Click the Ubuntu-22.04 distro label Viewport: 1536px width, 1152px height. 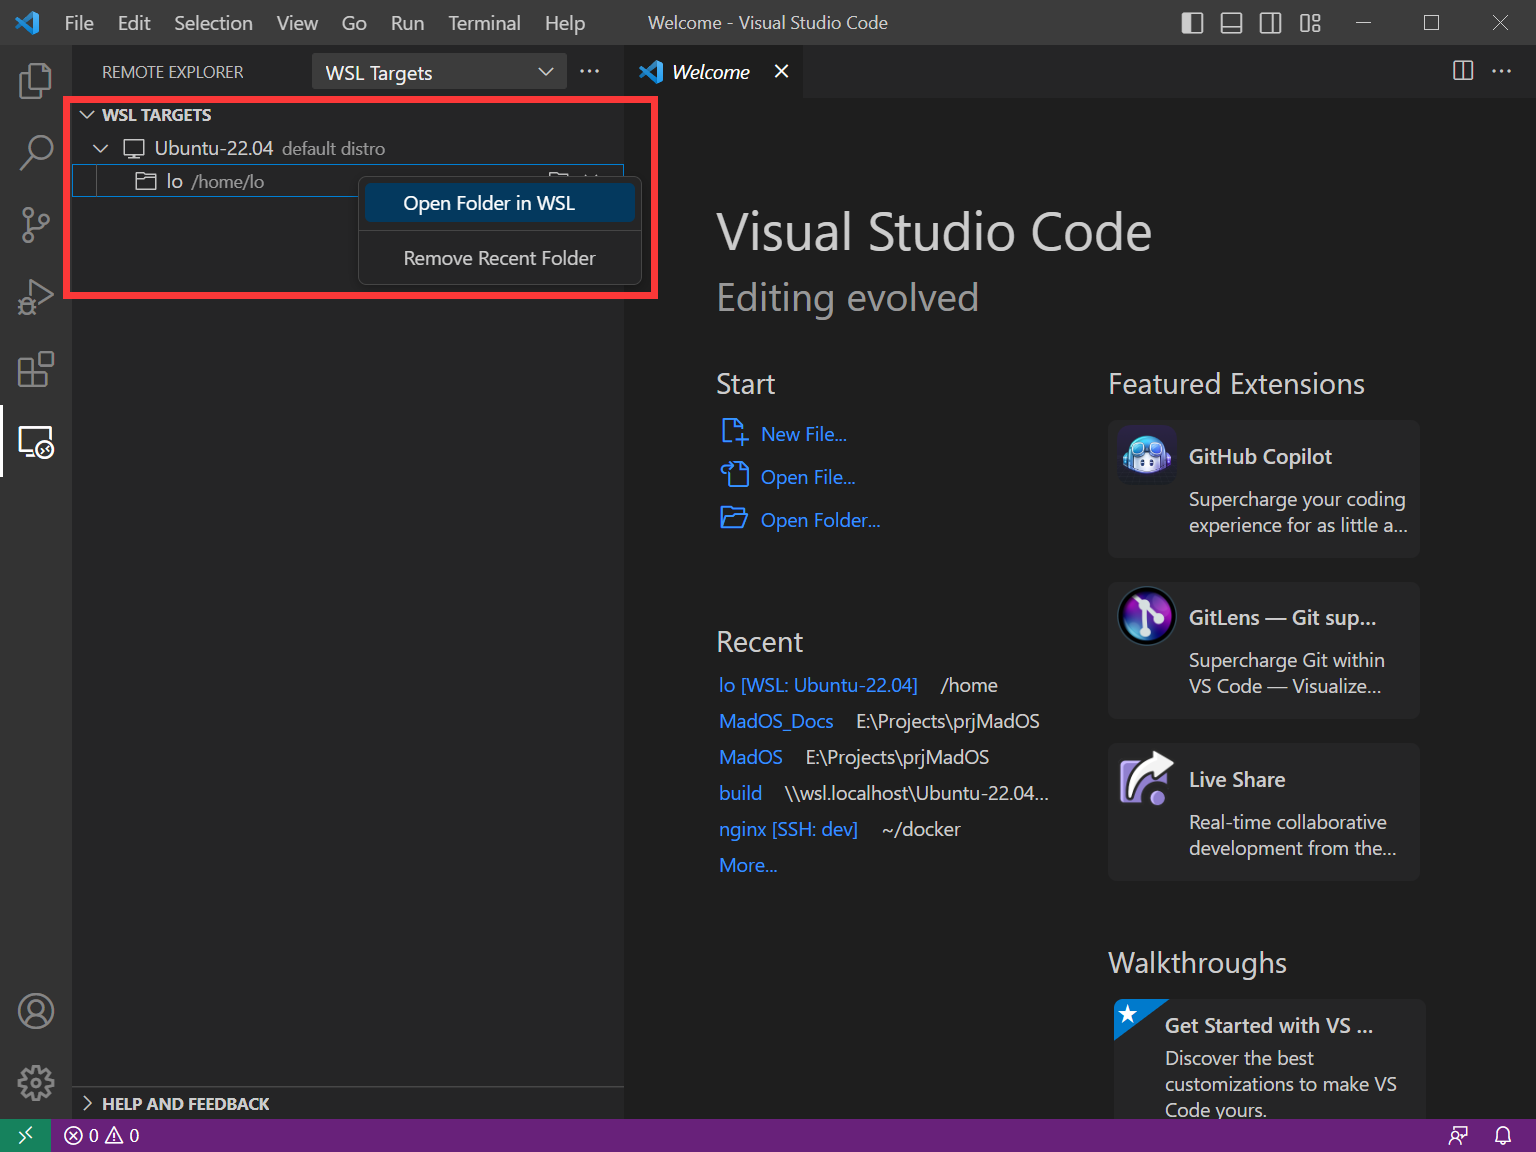coord(214,148)
